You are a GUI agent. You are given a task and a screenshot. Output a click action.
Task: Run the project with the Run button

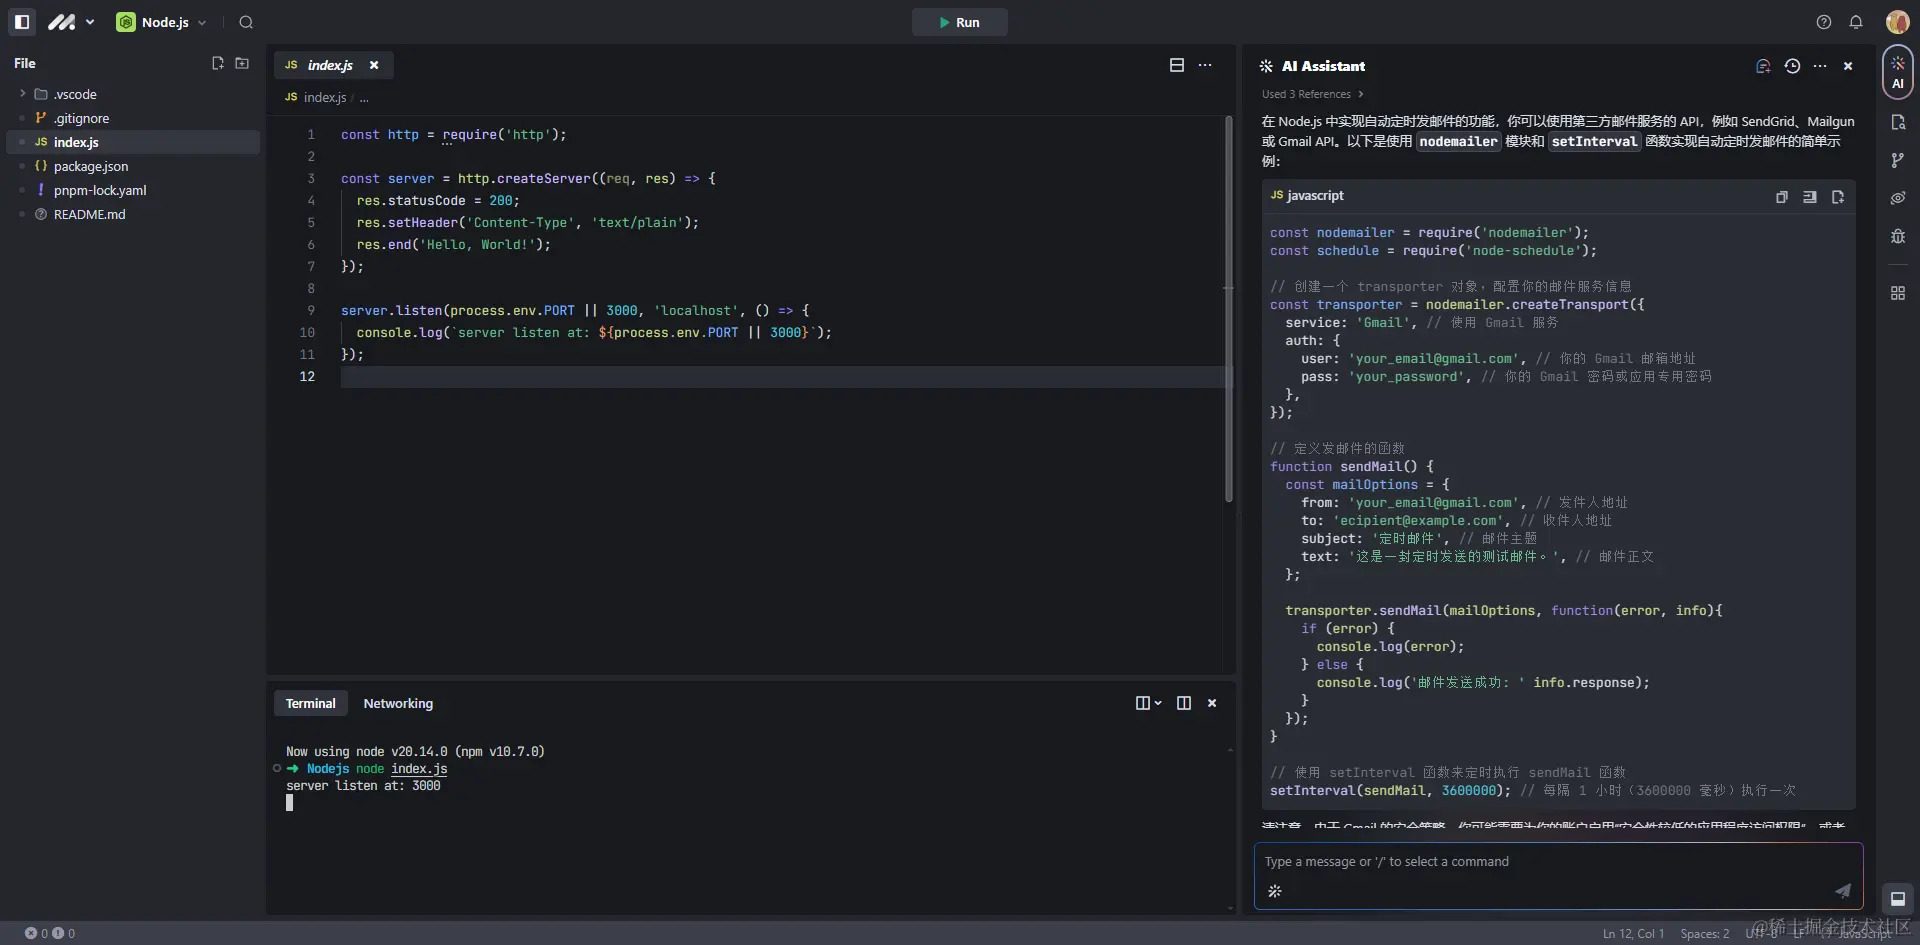959,22
